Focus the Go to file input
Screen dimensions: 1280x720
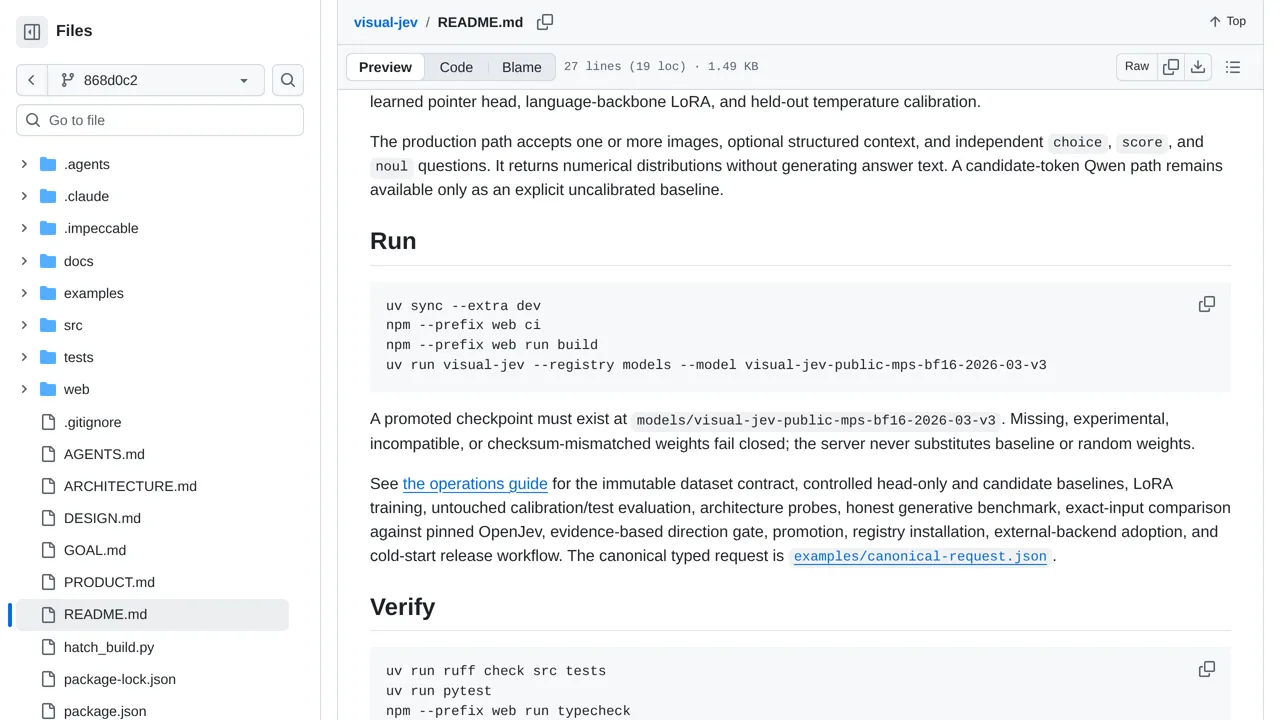[160, 120]
